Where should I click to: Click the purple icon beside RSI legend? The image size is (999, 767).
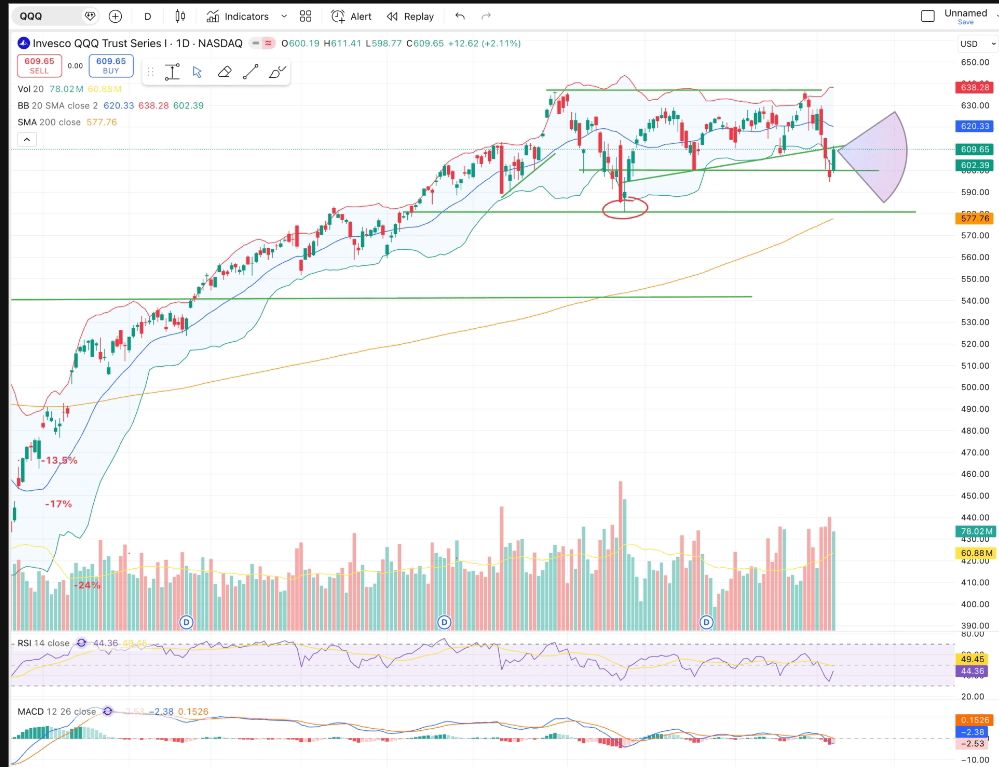coord(82,643)
